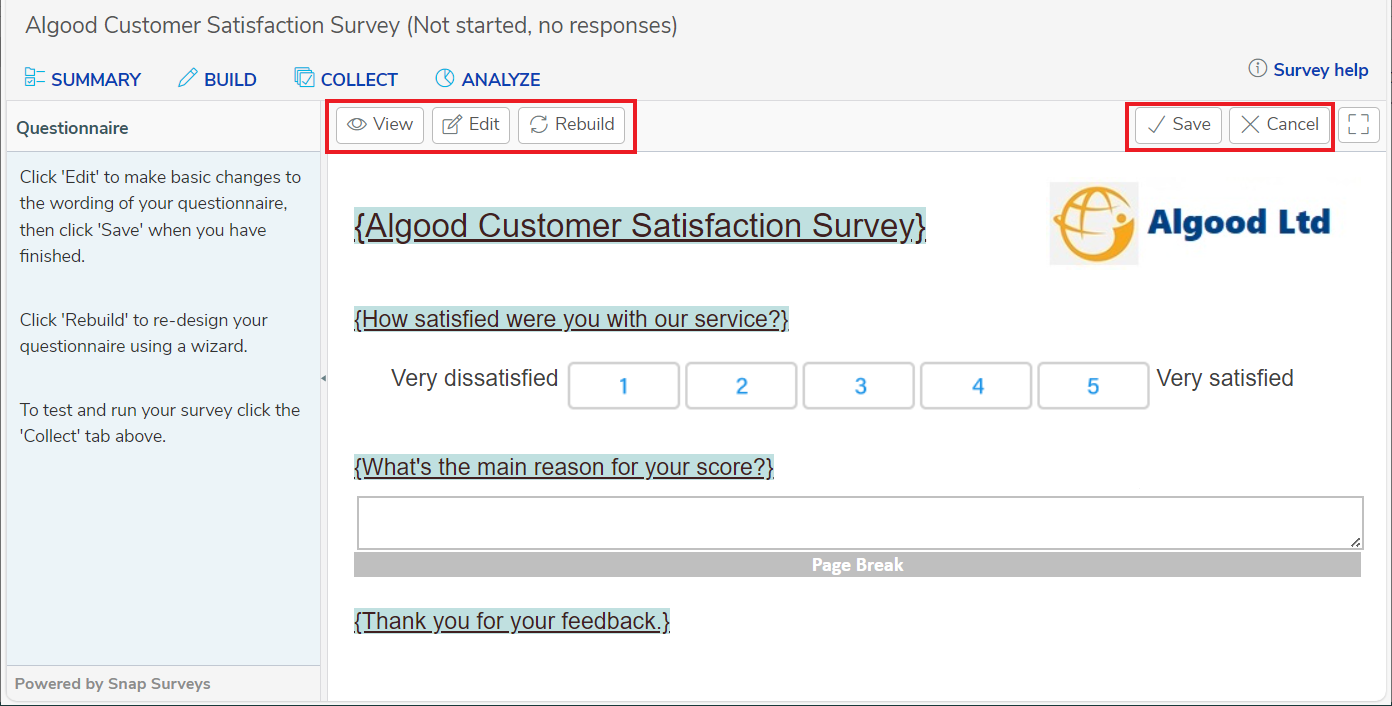Save the questionnaire changes
This screenshot has height=706, width=1392.
[x=1178, y=125]
